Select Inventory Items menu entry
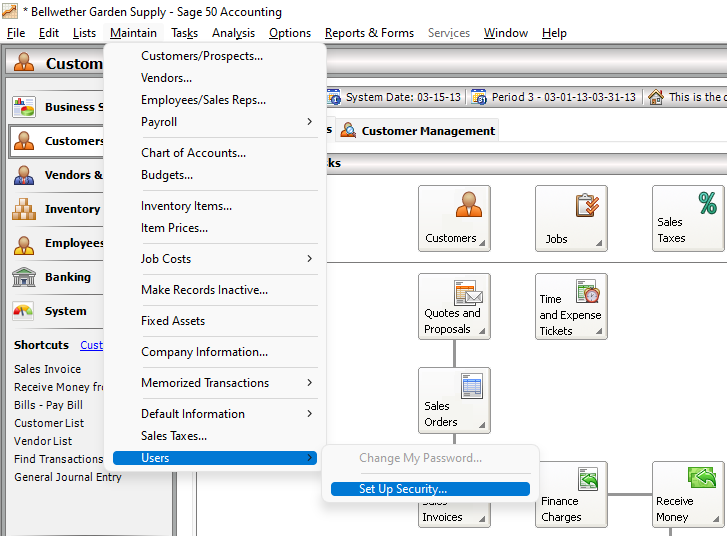The image size is (727, 536). (x=215, y=205)
